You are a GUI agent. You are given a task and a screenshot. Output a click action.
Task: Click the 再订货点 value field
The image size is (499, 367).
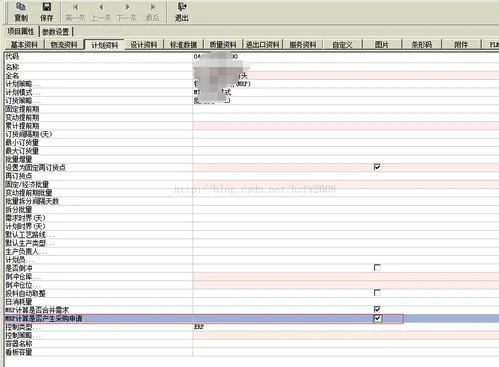point(346,176)
